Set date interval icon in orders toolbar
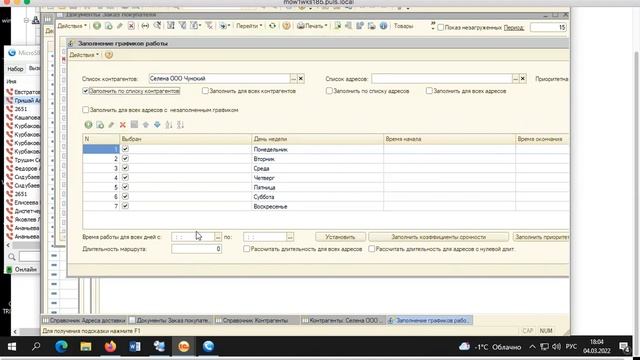 [x=145, y=26]
